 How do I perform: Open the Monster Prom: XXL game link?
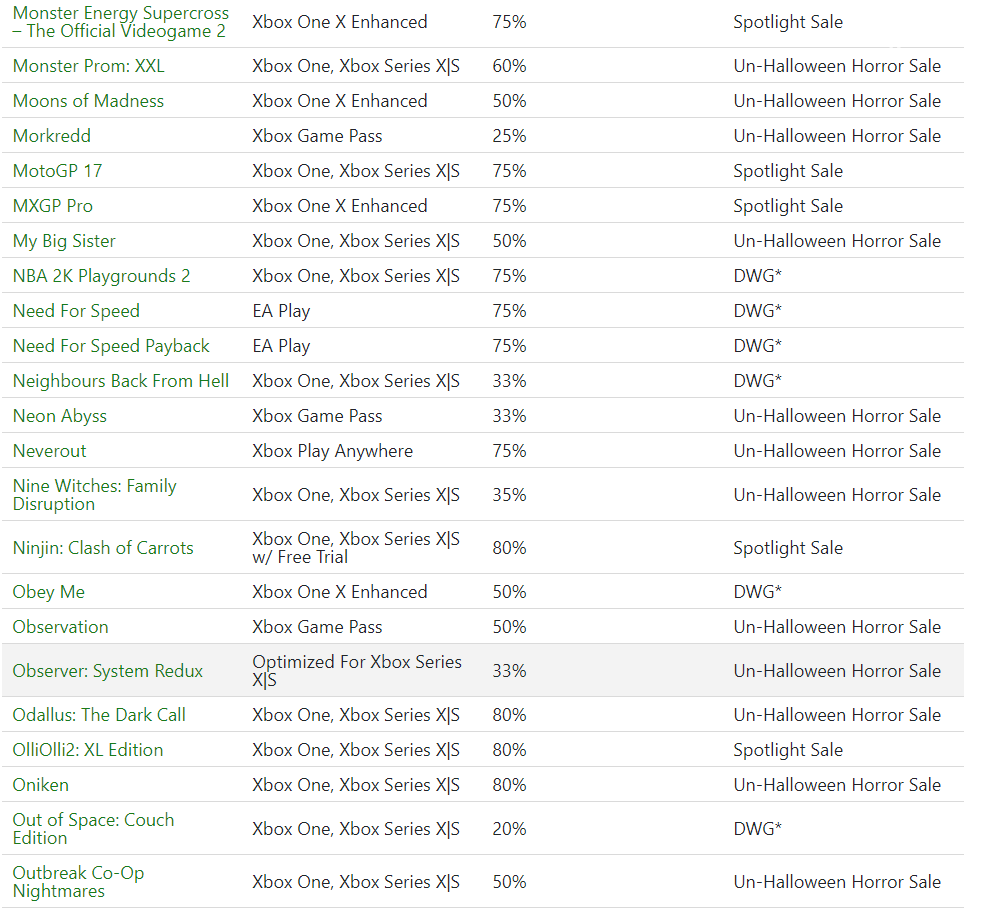coord(89,66)
